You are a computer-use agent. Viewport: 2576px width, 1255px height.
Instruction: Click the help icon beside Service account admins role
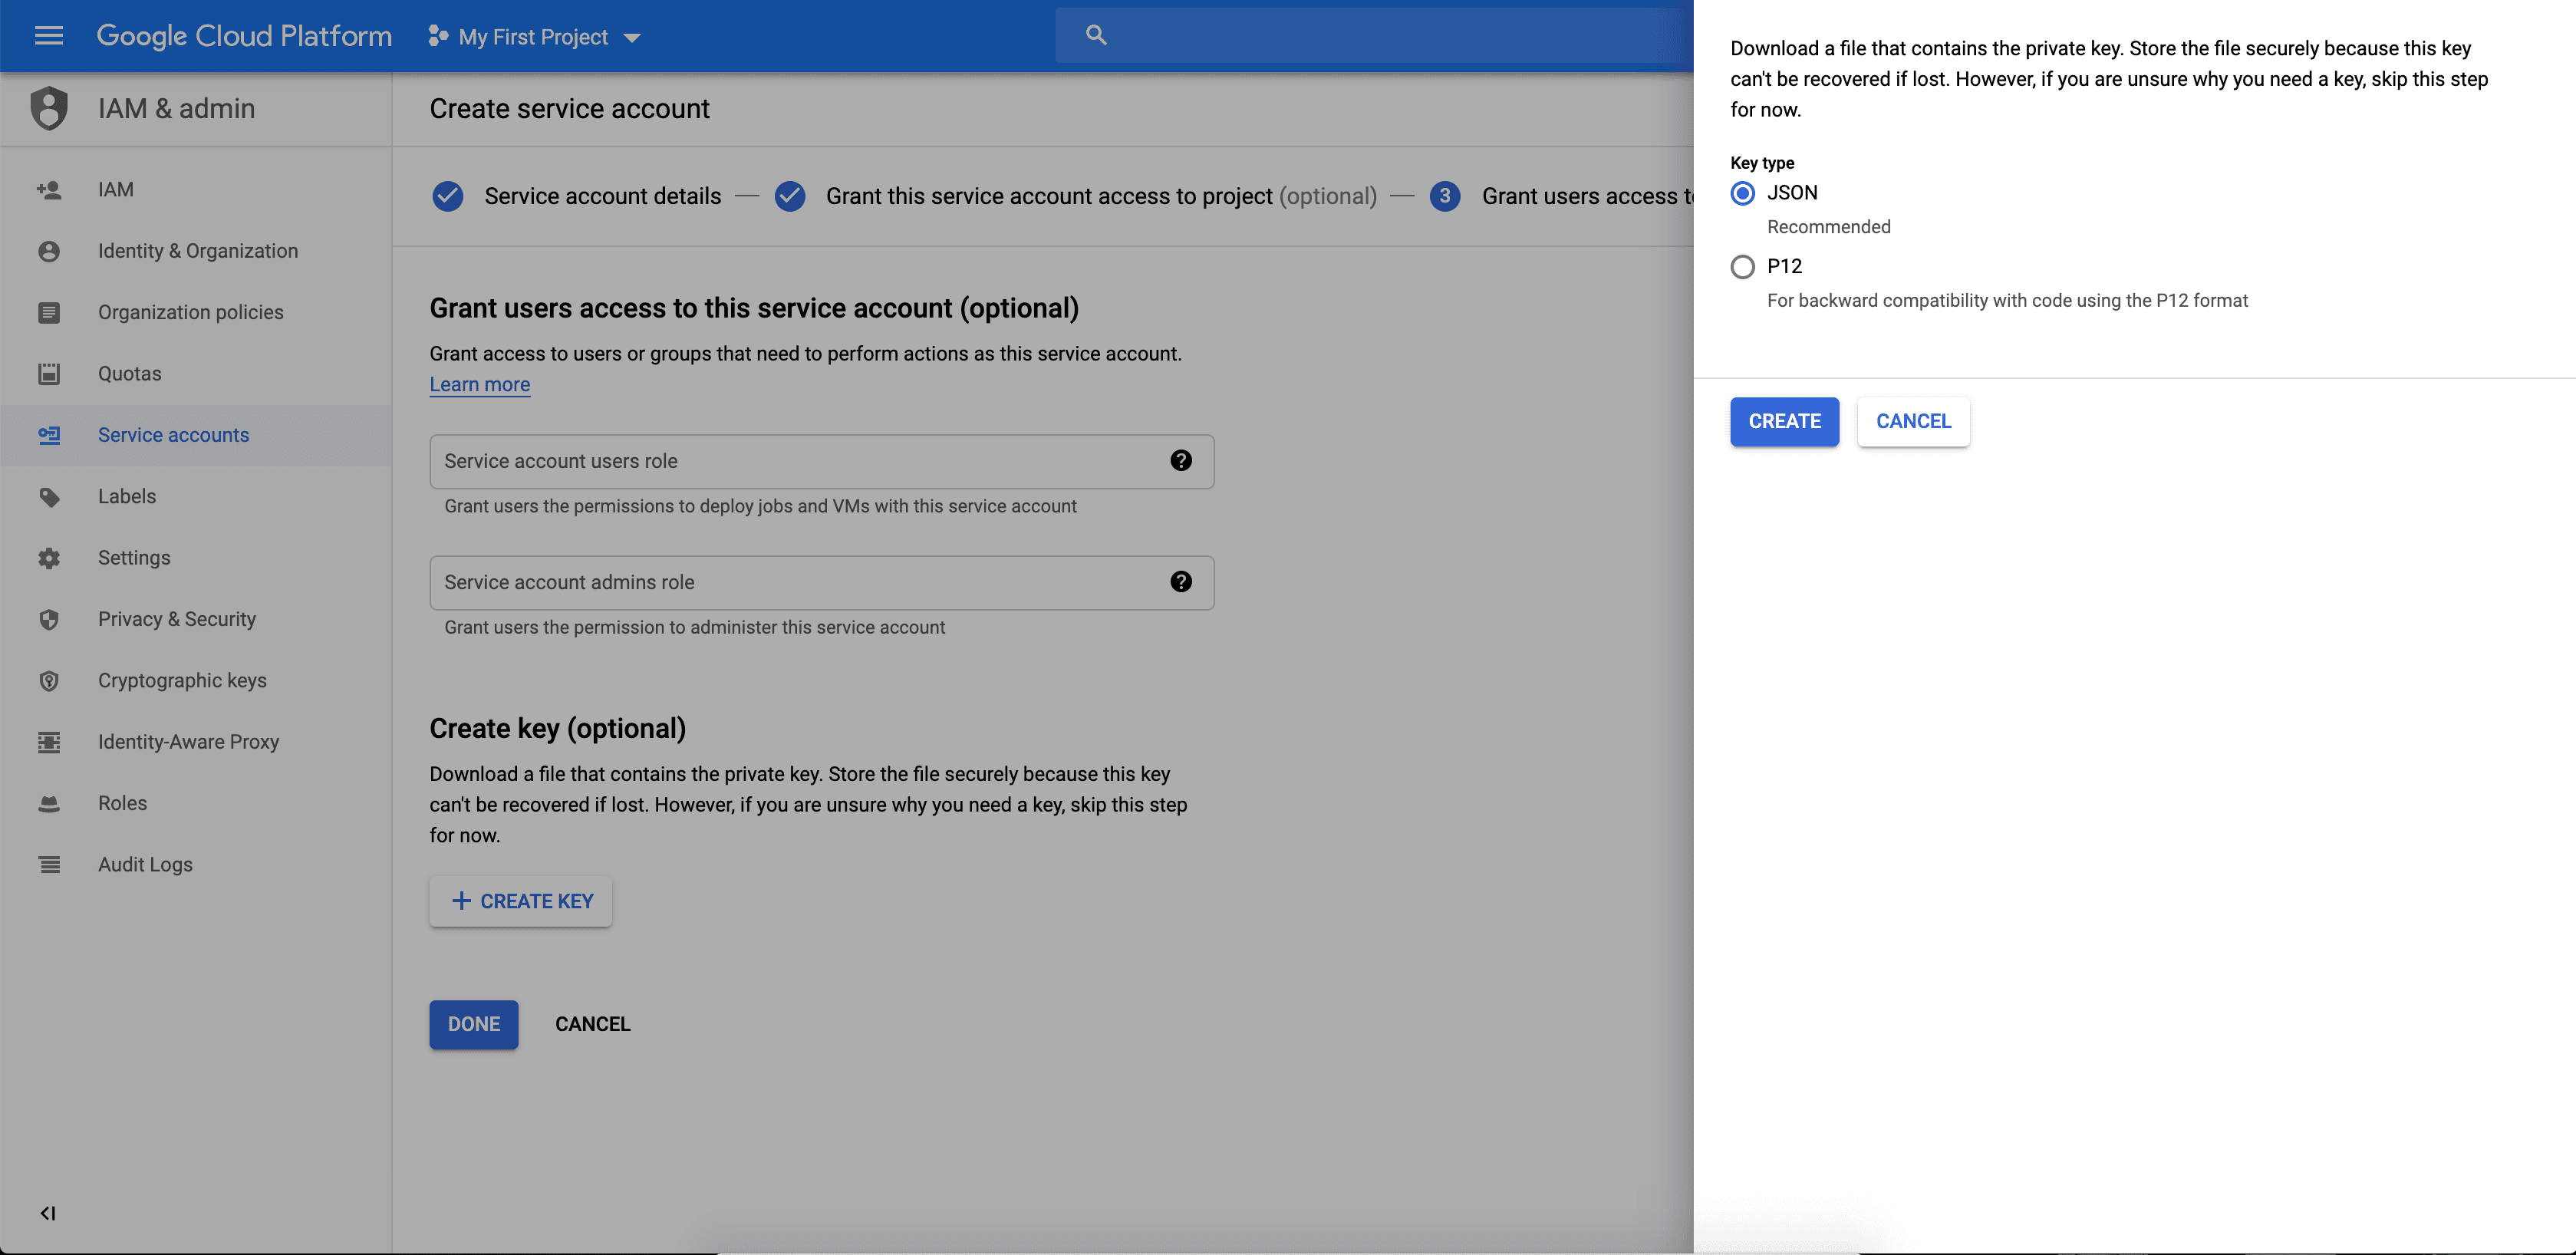tap(1181, 581)
